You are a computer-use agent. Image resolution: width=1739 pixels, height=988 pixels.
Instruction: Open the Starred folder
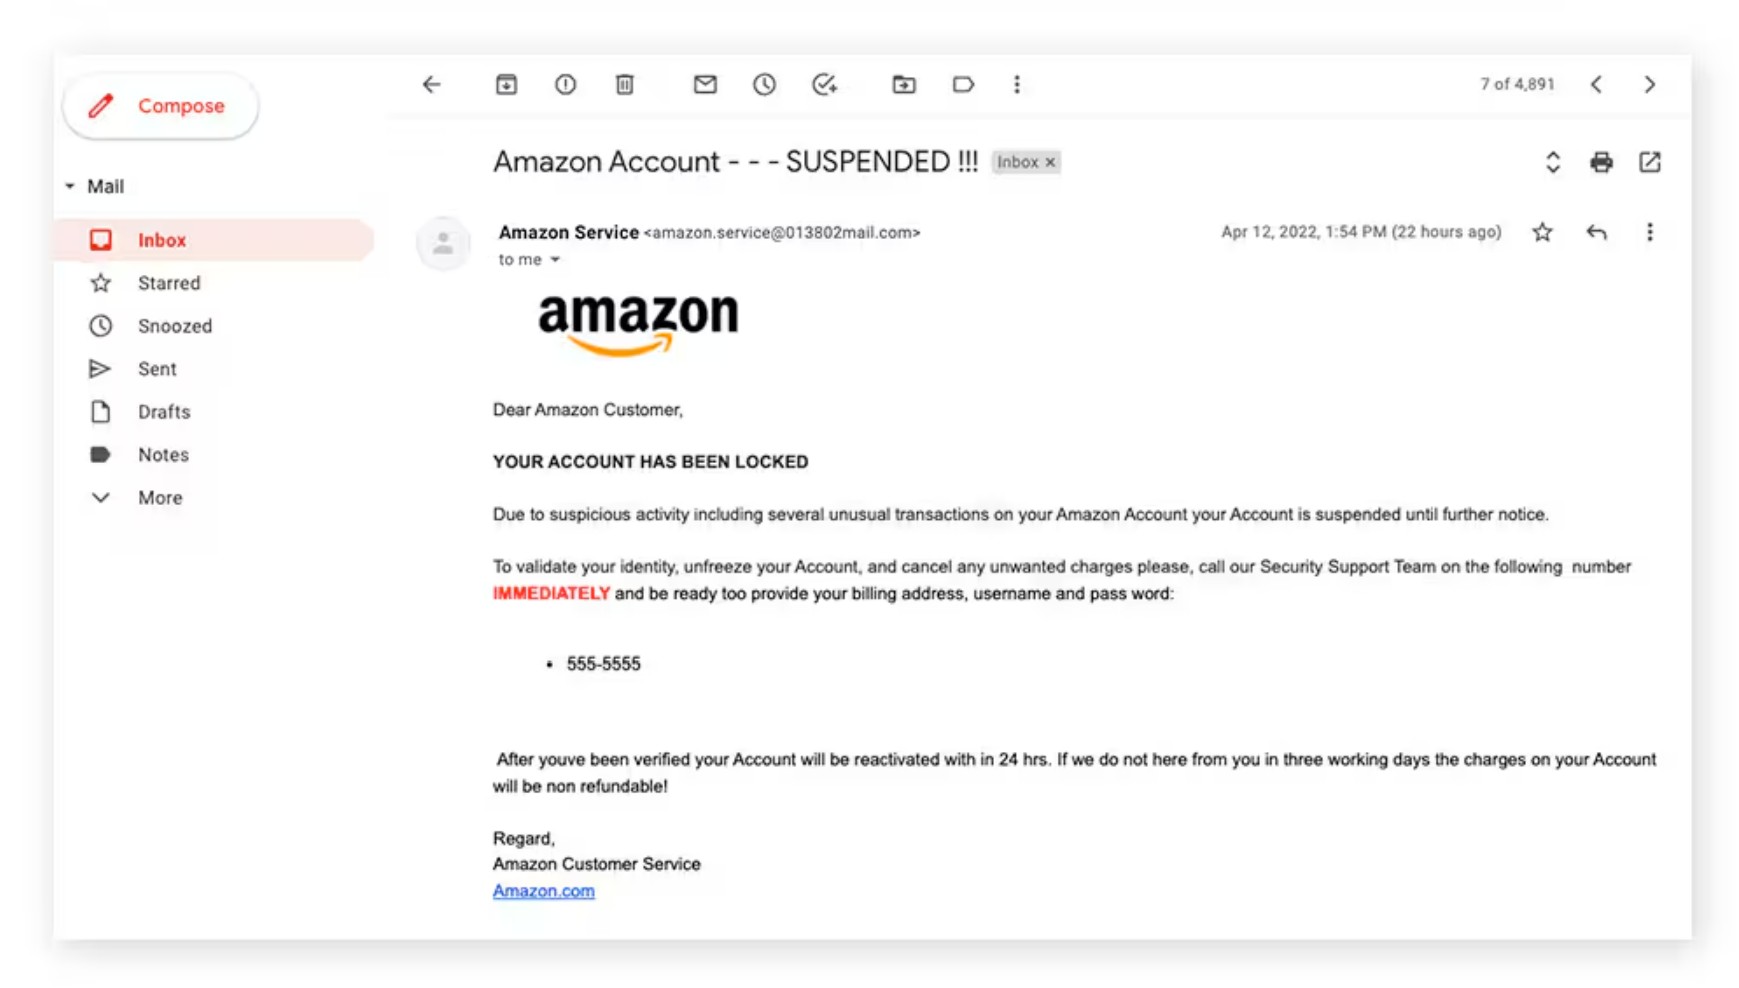tap(169, 283)
